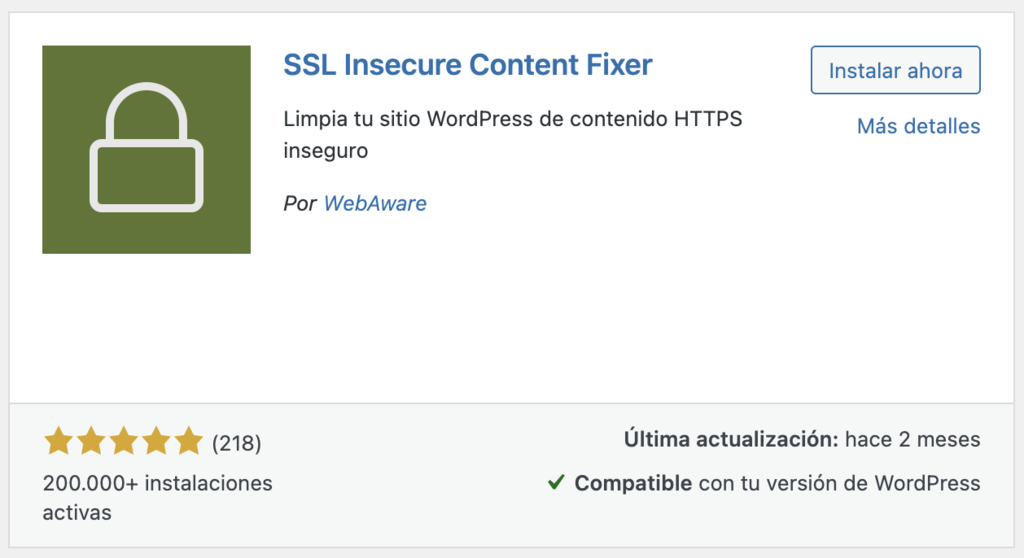Visit the WebAware author link
1024x558 pixels.
point(375,203)
